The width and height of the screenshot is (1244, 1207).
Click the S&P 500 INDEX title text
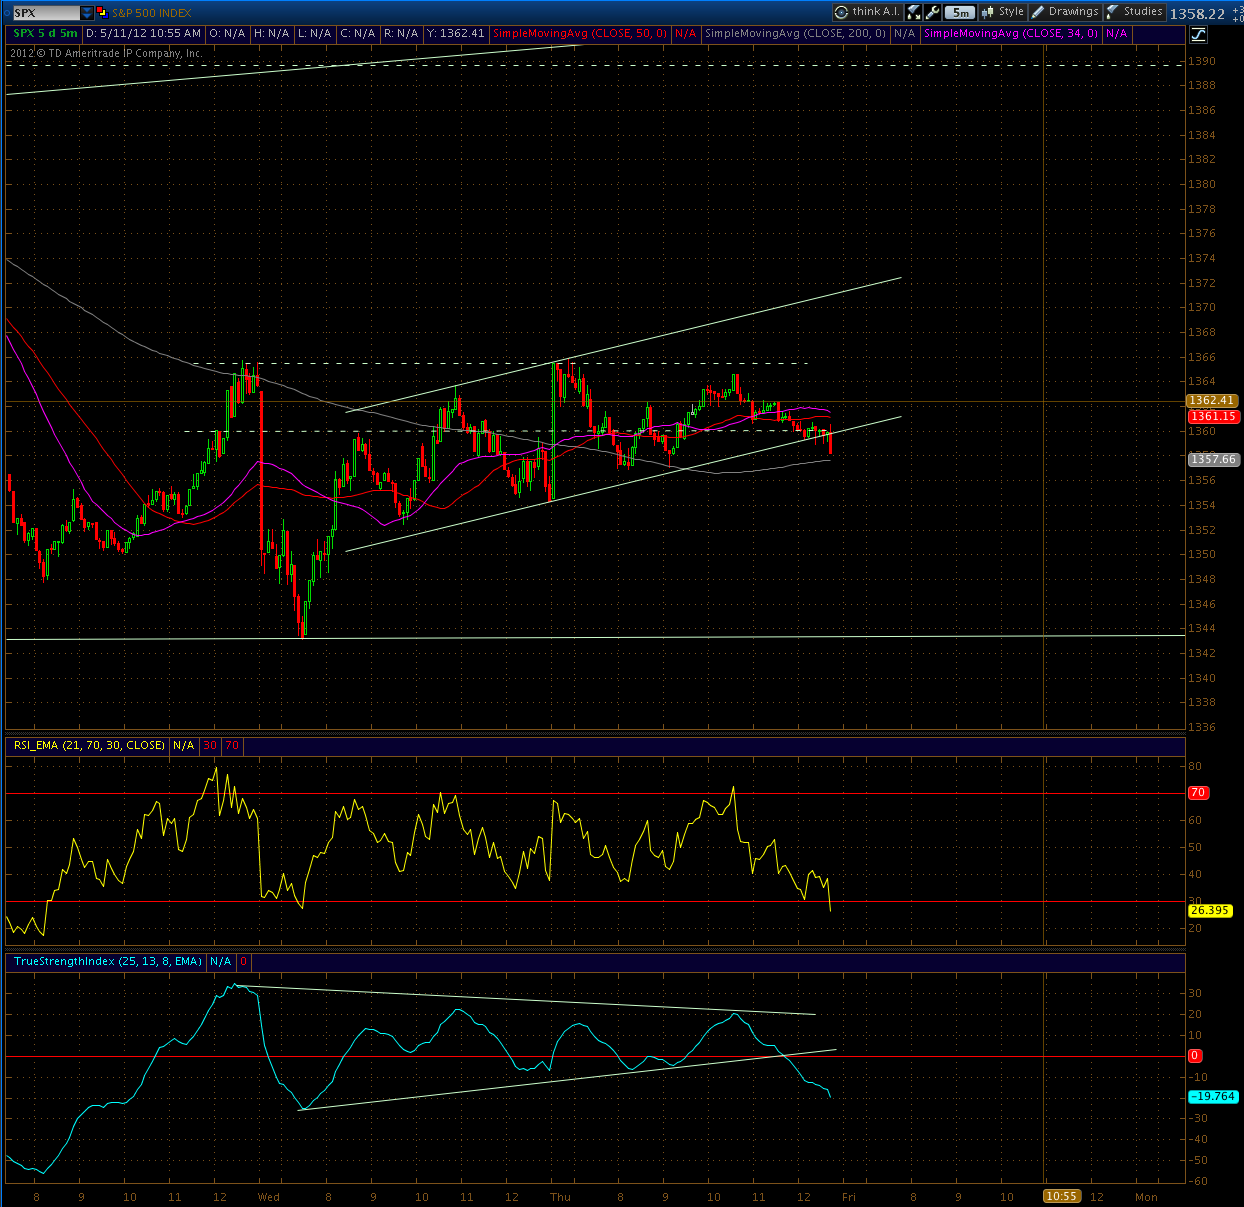tap(152, 13)
